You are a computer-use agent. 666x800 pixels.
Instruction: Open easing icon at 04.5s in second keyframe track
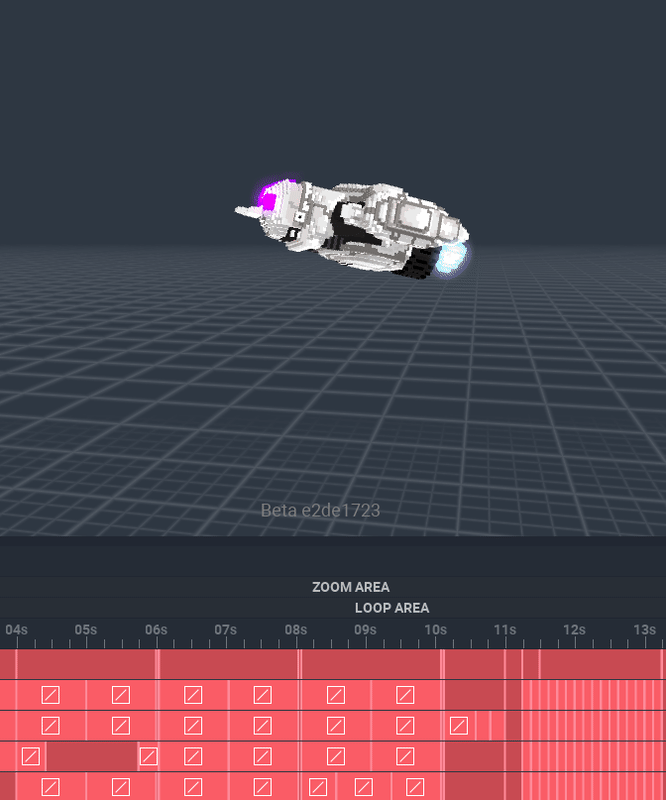[x=51, y=726]
